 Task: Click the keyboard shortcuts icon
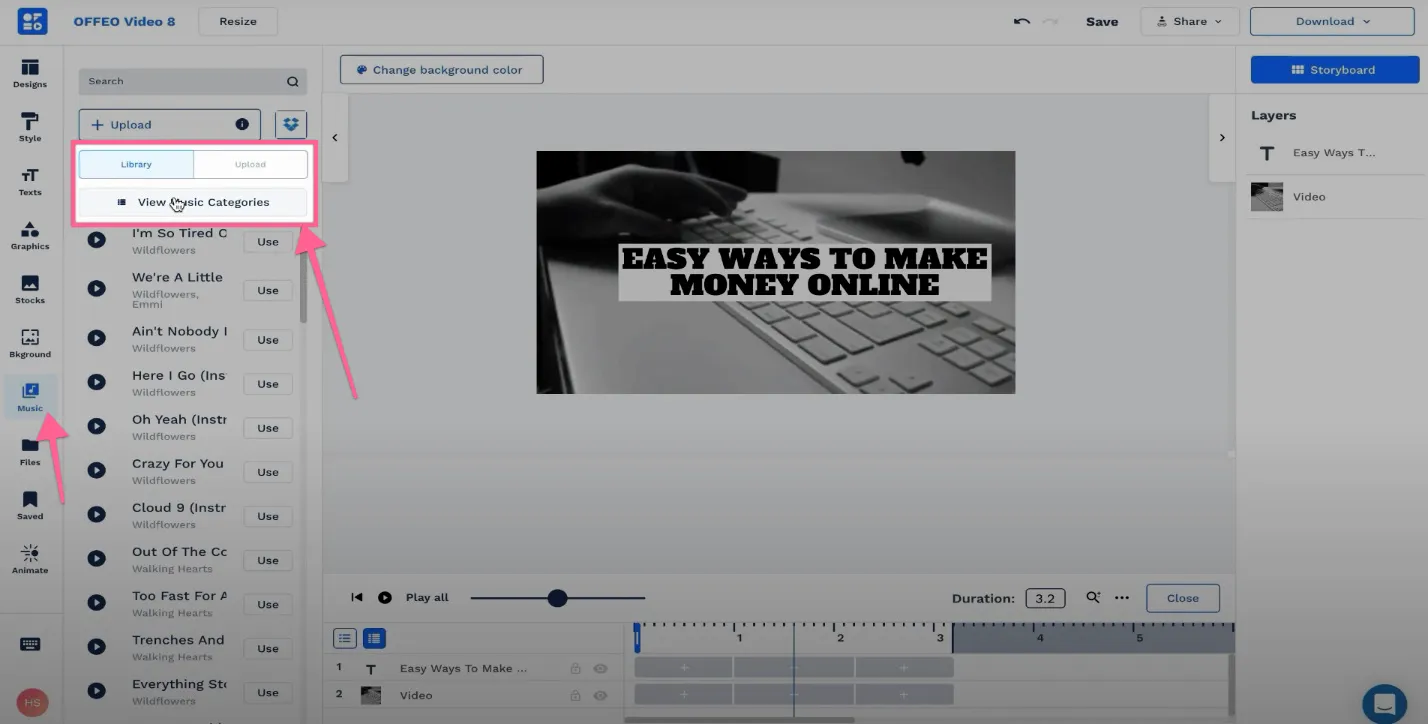click(x=30, y=644)
